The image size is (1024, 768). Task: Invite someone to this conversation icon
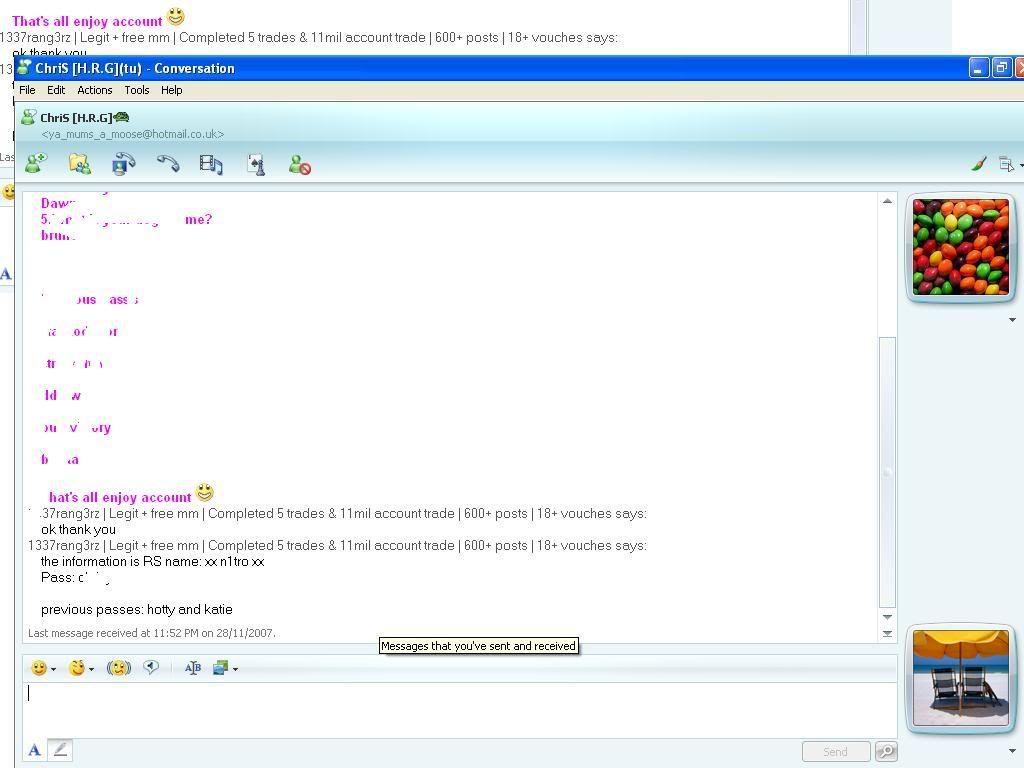click(36, 163)
